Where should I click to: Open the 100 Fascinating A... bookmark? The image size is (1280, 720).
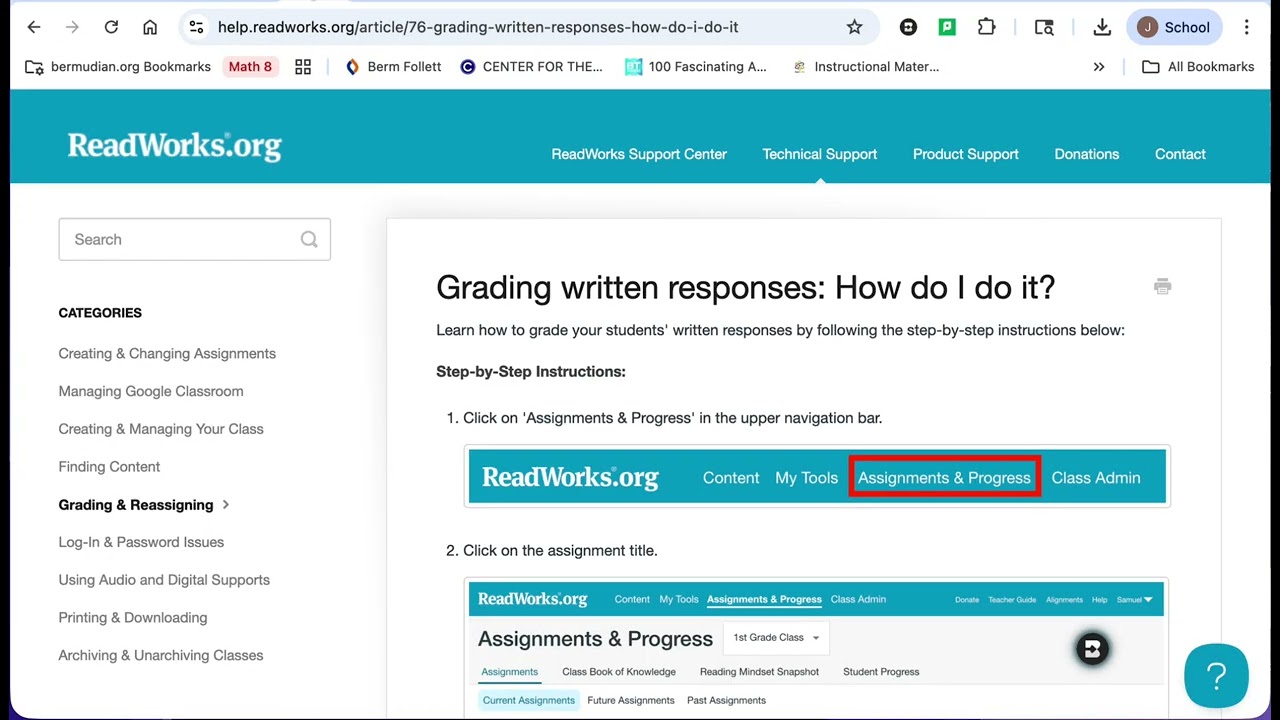[696, 66]
